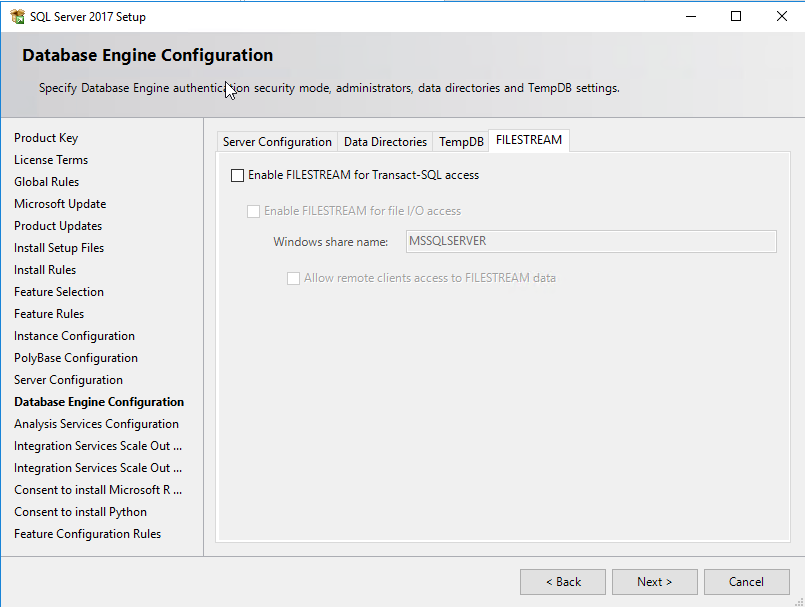Go back with the Back button
Viewport: 805px width, 607px height.
pyautogui.click(x=562, y=582)
